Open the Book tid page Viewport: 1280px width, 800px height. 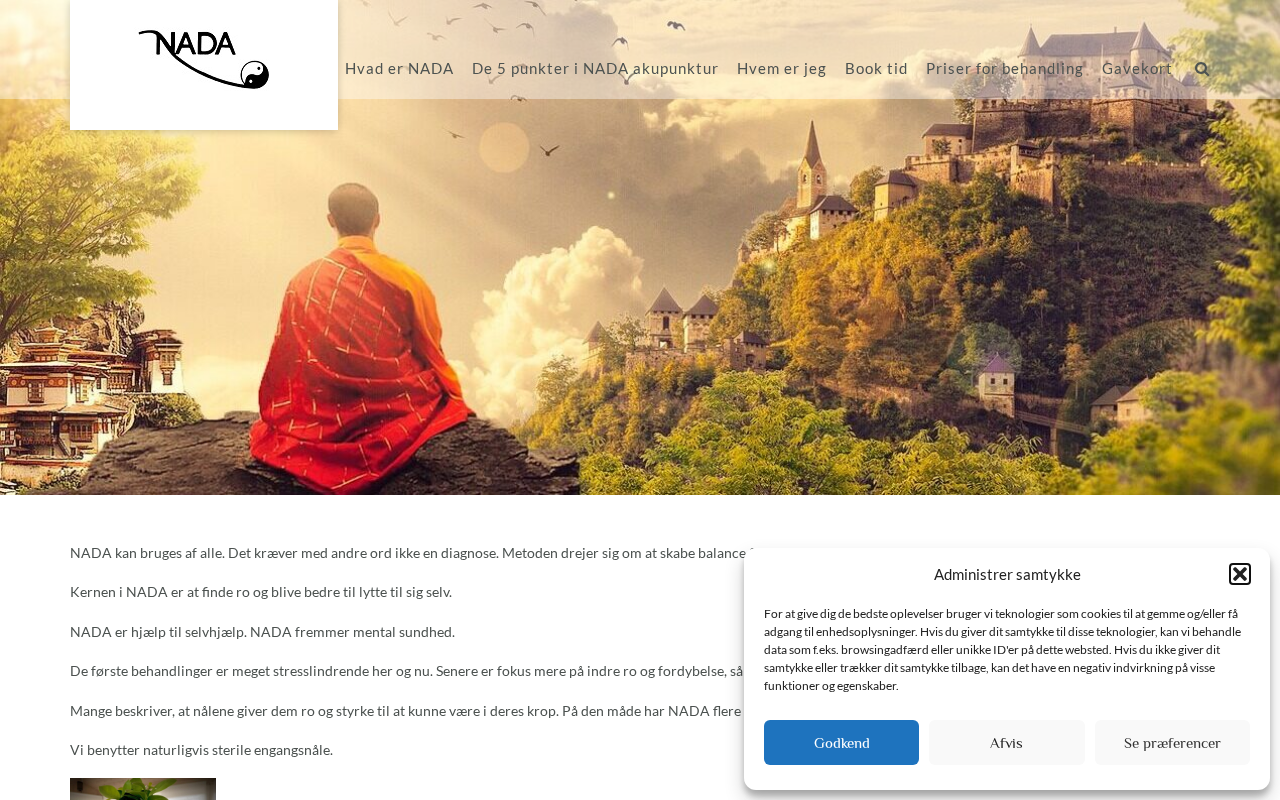[x=876, y=68]
